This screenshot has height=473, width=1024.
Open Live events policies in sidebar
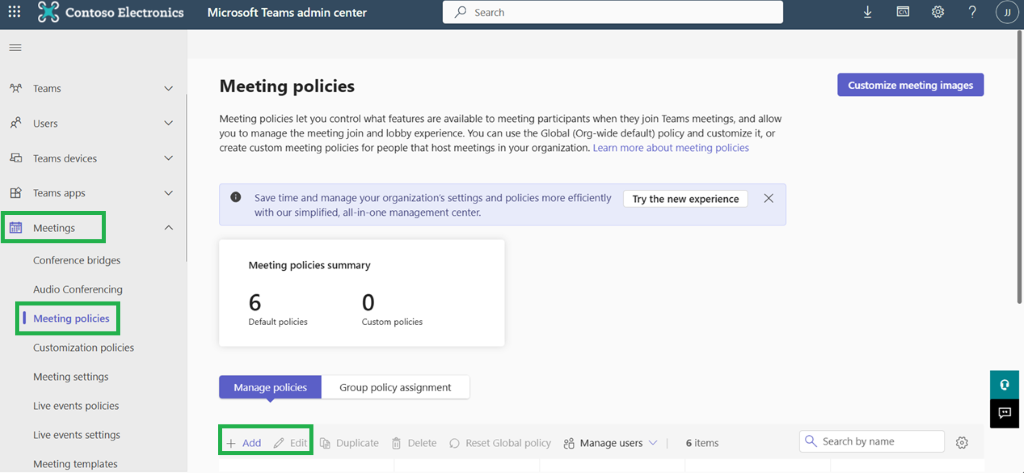click(x=76, y=406)
